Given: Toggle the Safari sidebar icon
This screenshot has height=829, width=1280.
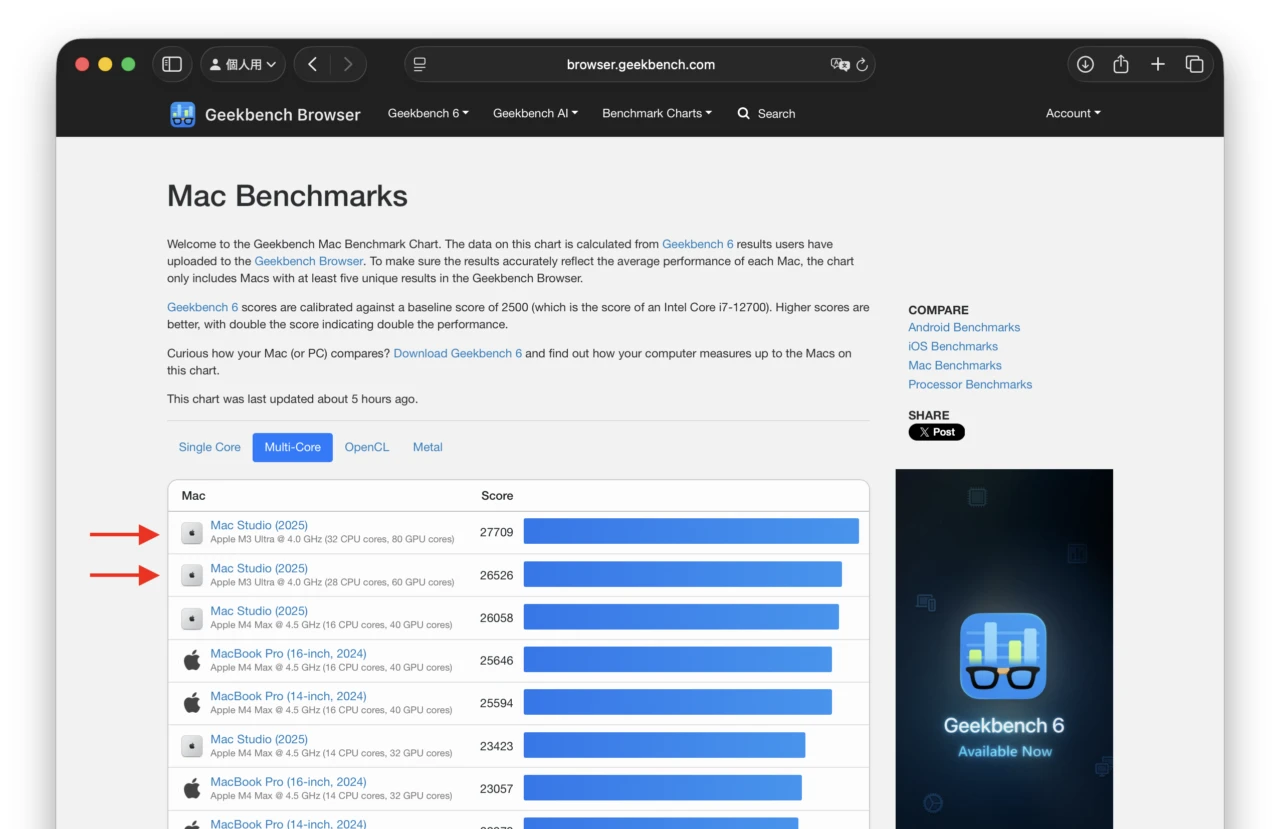Looking at the screenshot, I should click(172, 64).
